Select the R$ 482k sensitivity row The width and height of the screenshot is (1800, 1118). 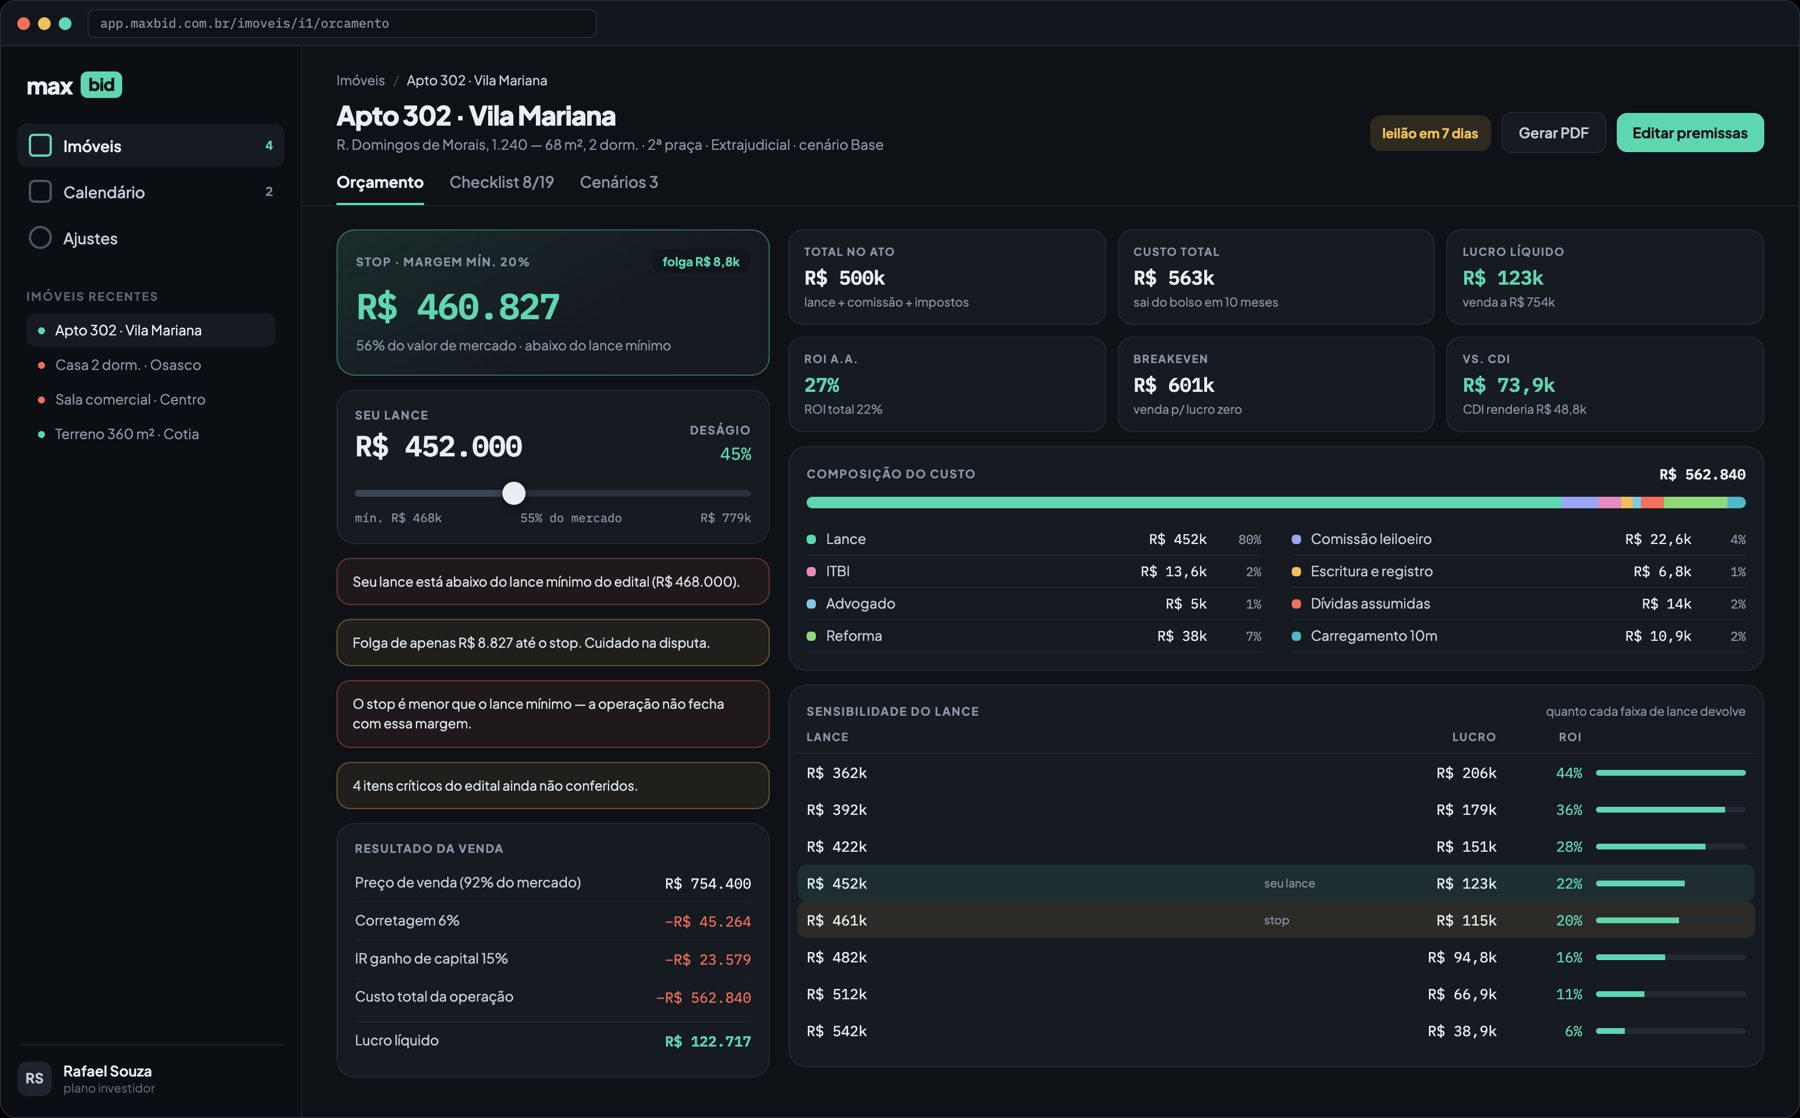point(1276,957)
